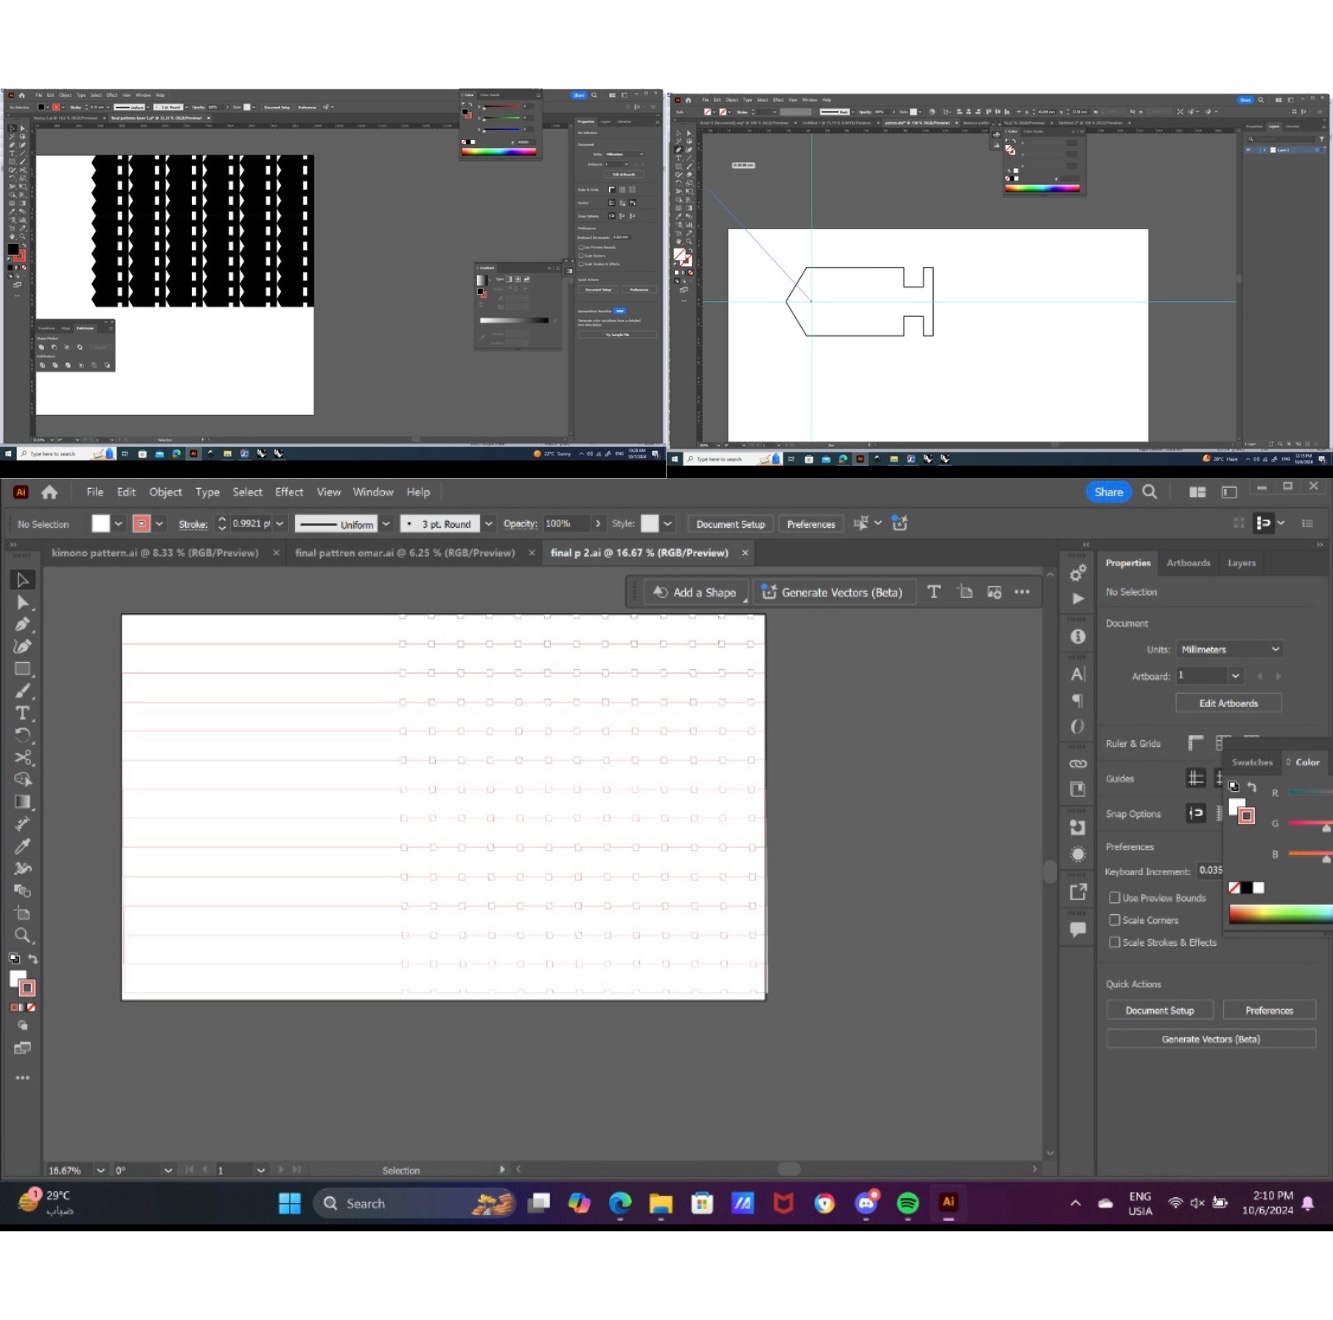Open the Paragraph panel icon

click(1078, 700)
